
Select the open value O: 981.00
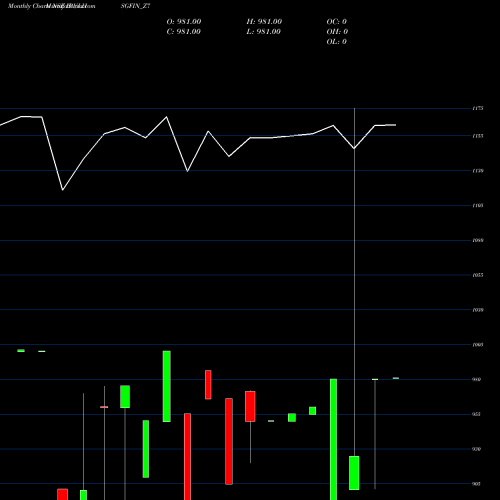tap(184, 22)
